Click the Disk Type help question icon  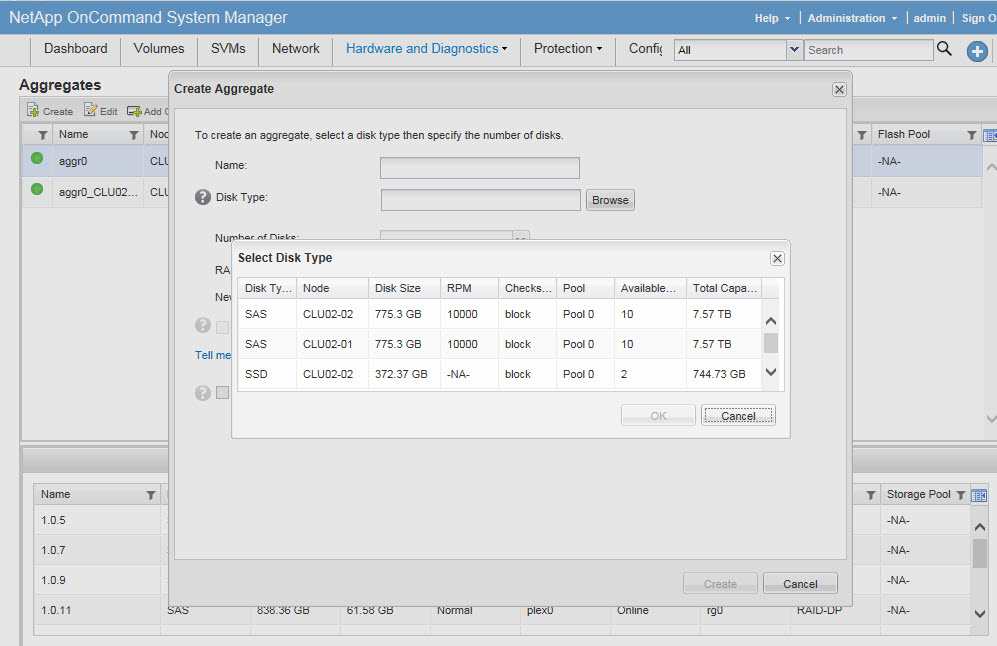tap(203, 197)
